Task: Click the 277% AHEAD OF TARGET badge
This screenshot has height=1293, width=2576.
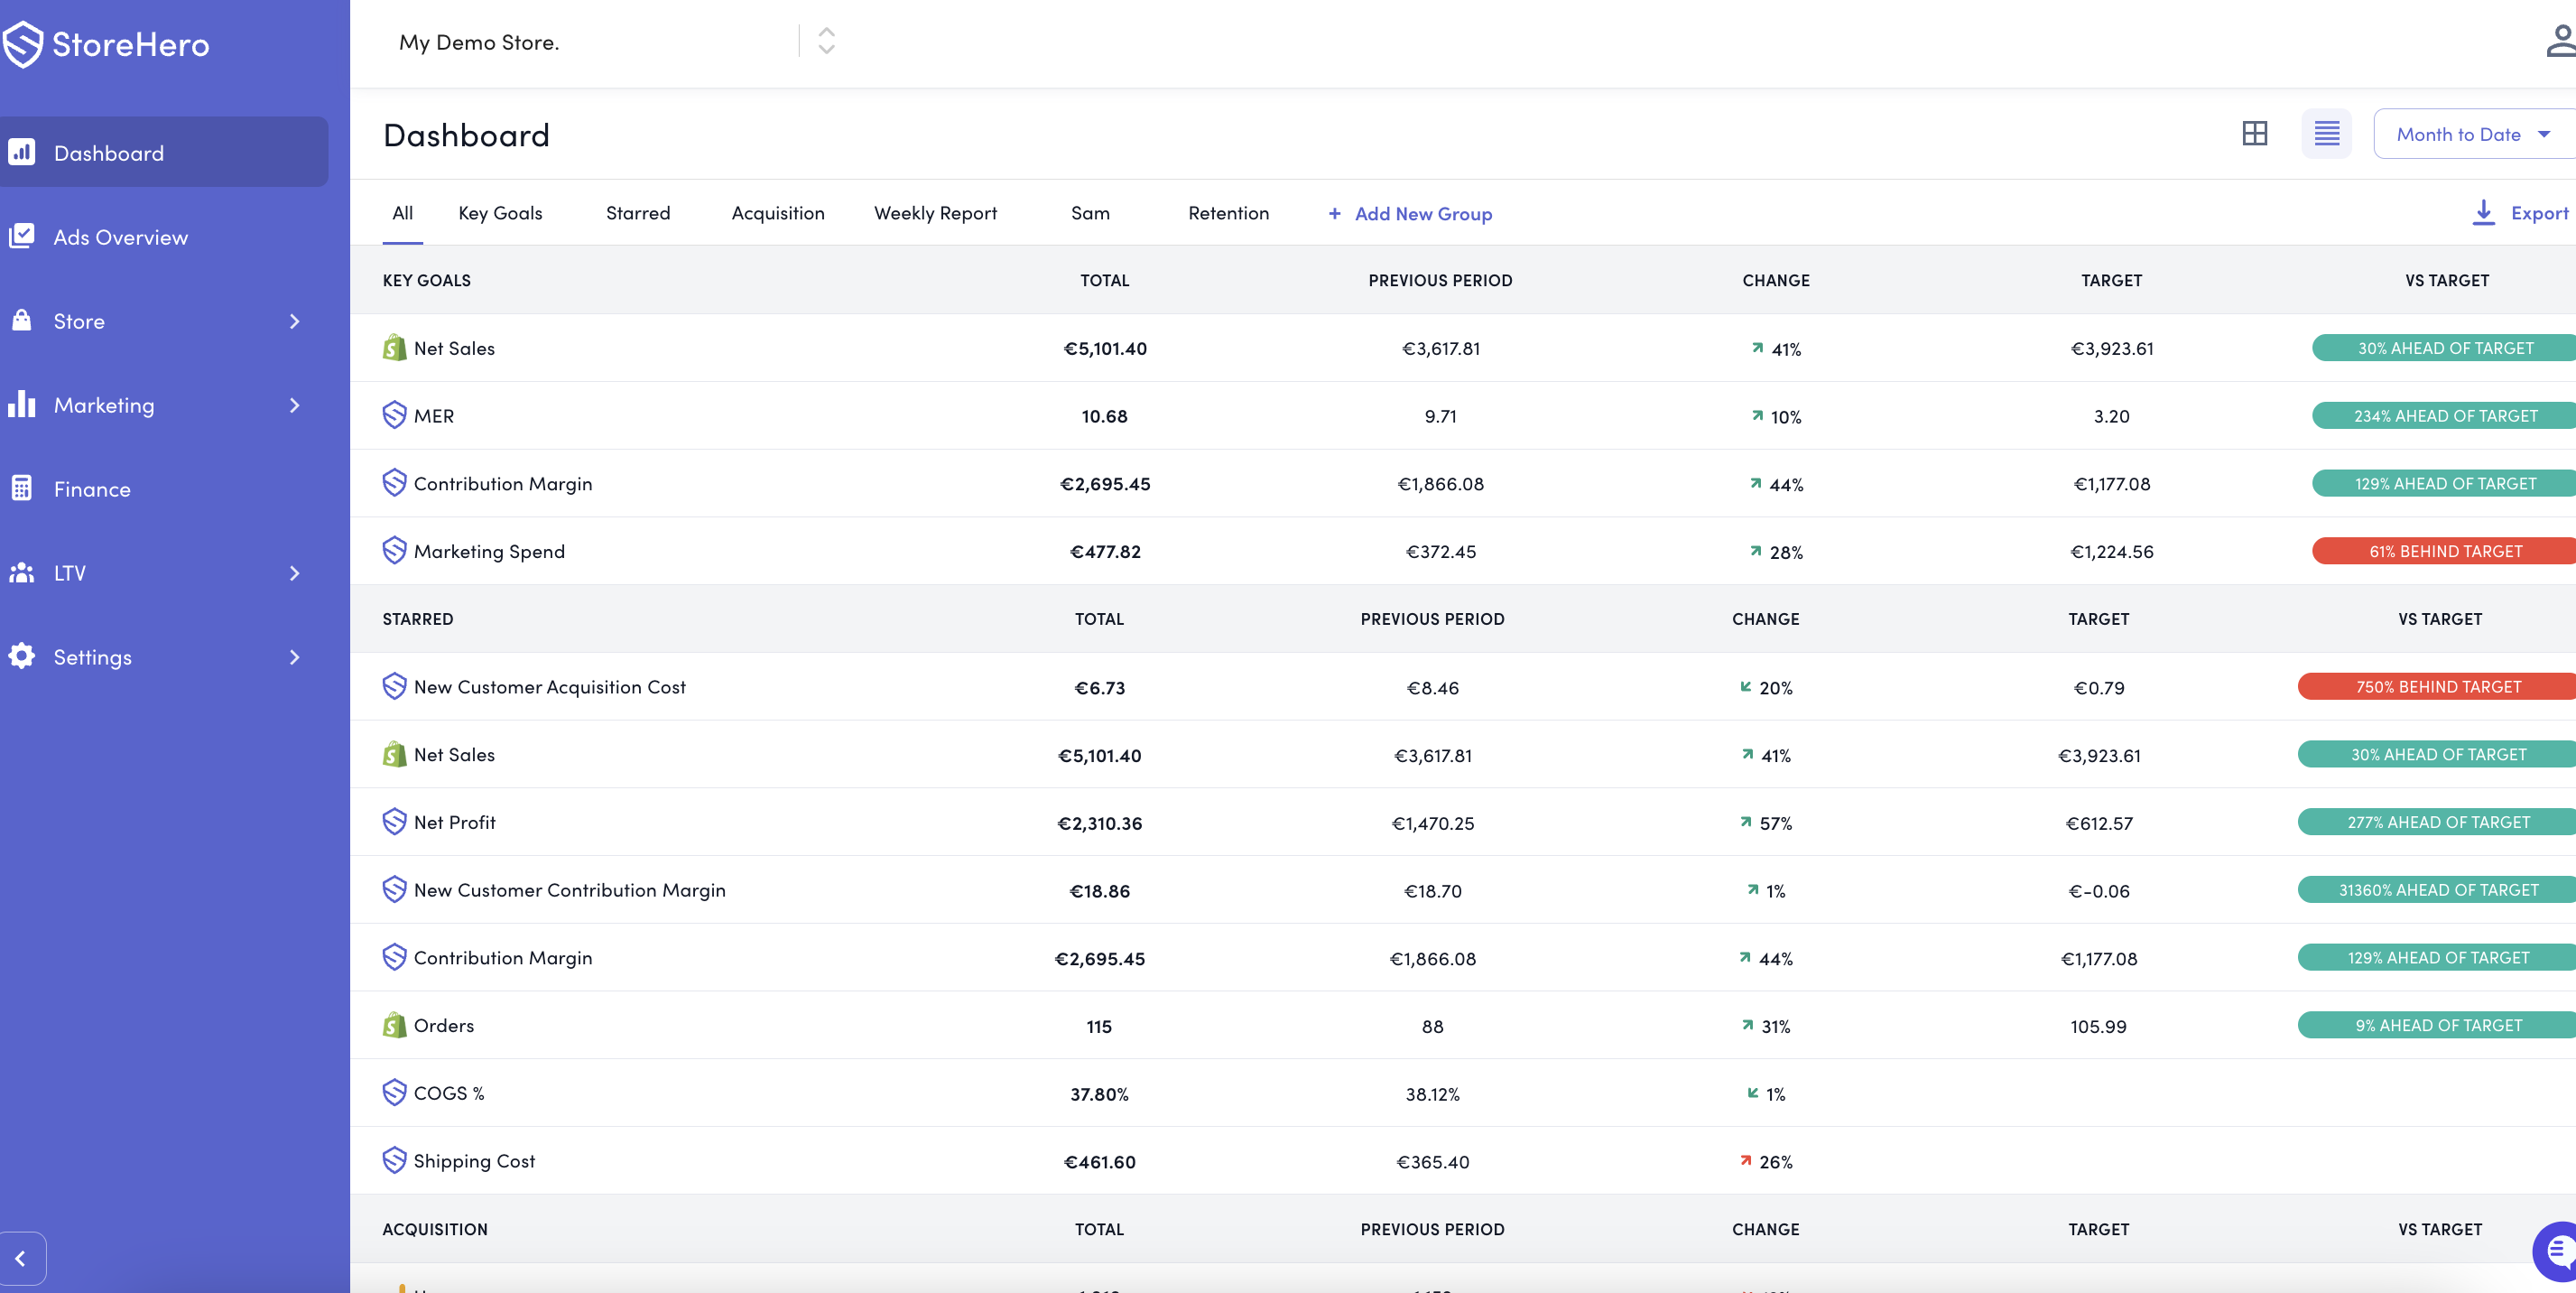Action: (2437, 822)
